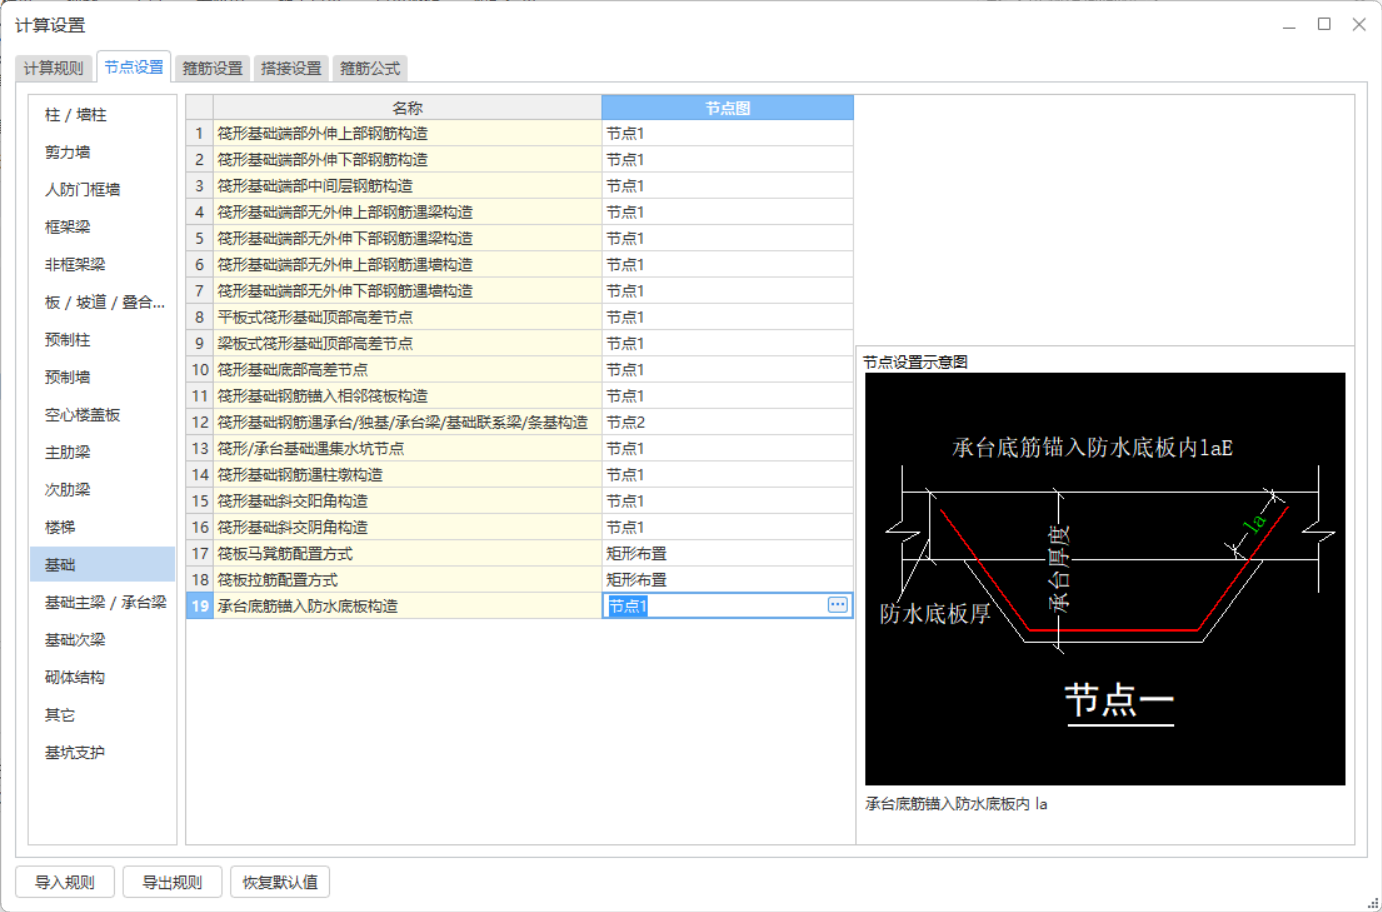Select 基础主梁 / 承台梁 category
Viewport: 1382px width, 912px height.
(x=102, y=602)
